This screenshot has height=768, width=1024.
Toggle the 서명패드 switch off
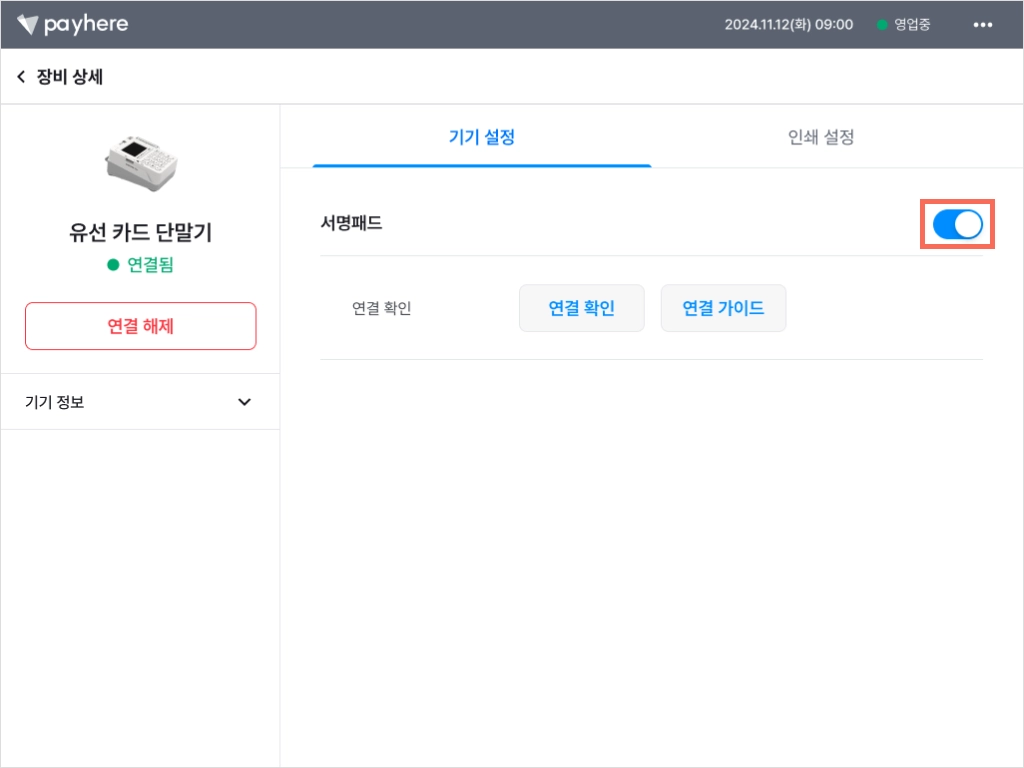pyautogui.click(x=957, y=224)
